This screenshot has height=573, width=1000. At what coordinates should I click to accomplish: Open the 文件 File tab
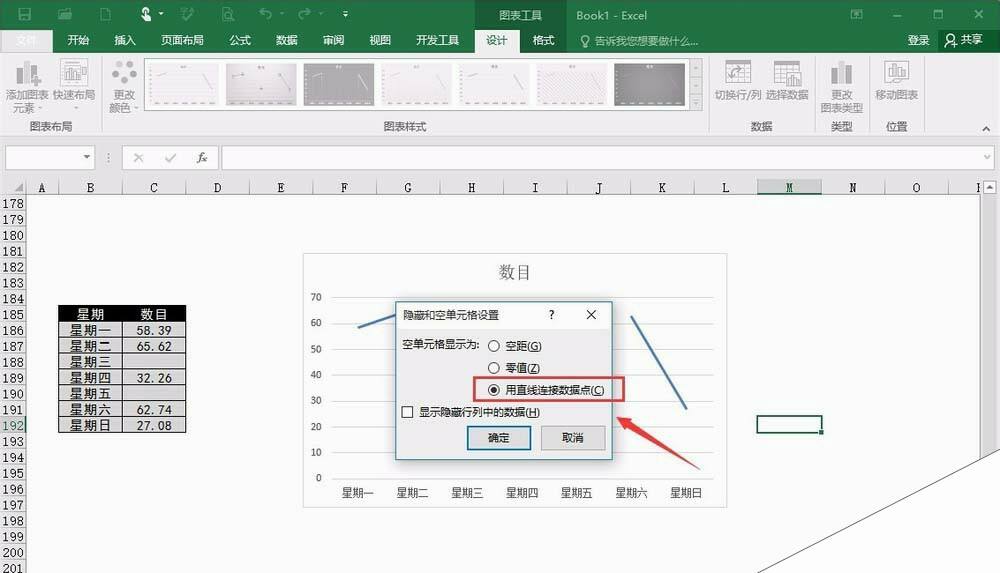click(x=26, y=40)
